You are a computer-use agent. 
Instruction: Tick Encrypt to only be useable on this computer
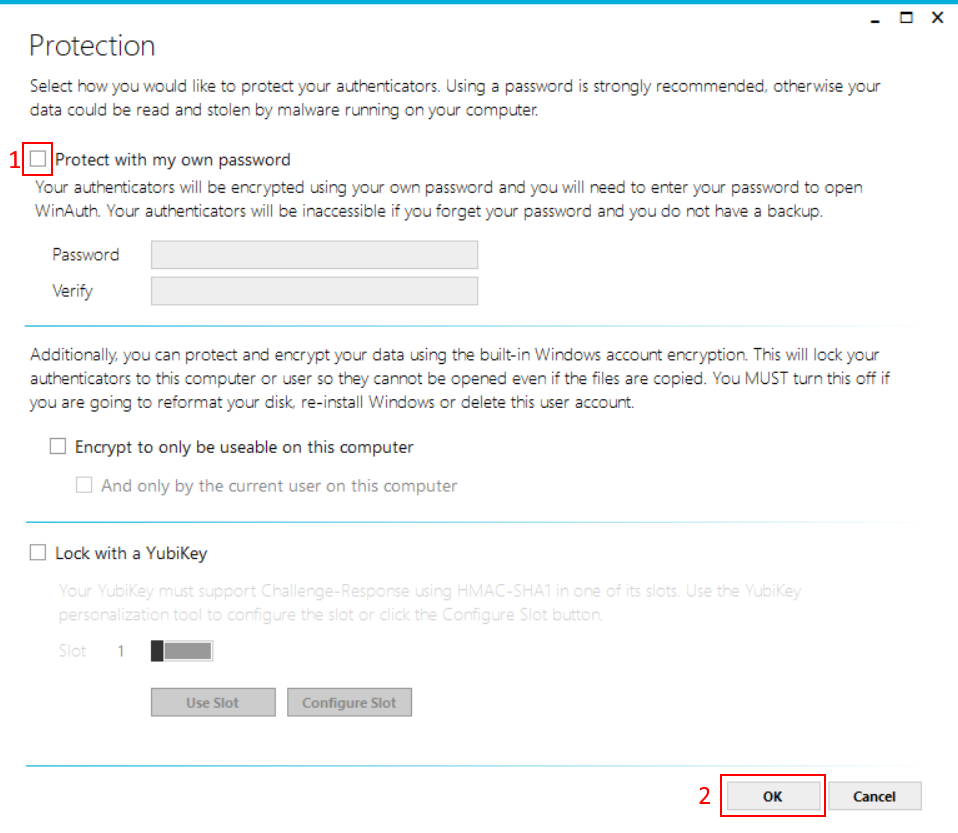pyautogui.click(x=57, y=446)
